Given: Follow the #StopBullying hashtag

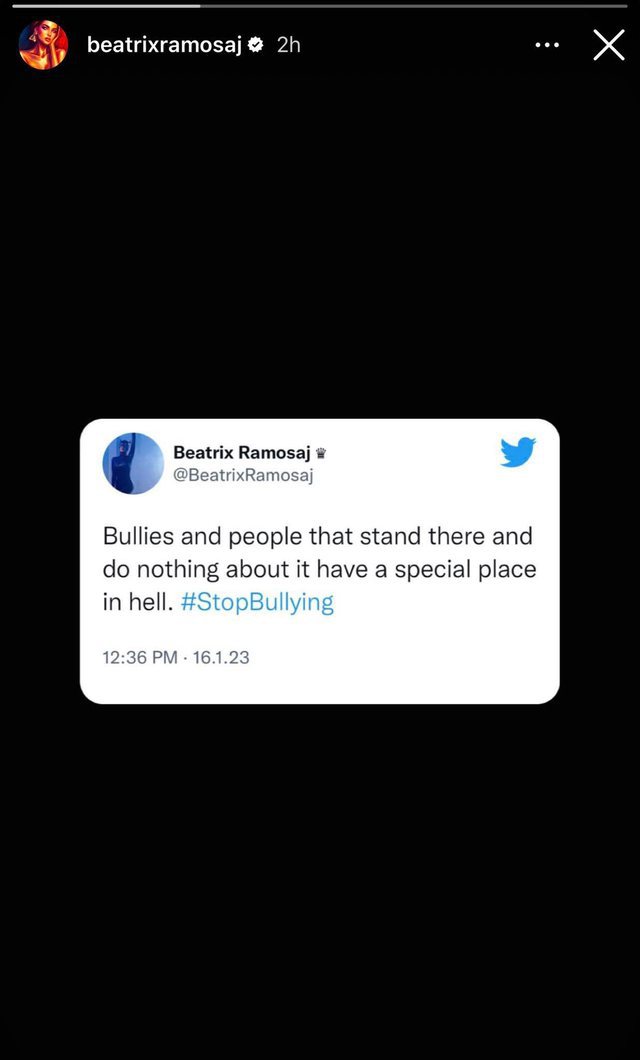Looking at the screenshot, I should (257, 603).
